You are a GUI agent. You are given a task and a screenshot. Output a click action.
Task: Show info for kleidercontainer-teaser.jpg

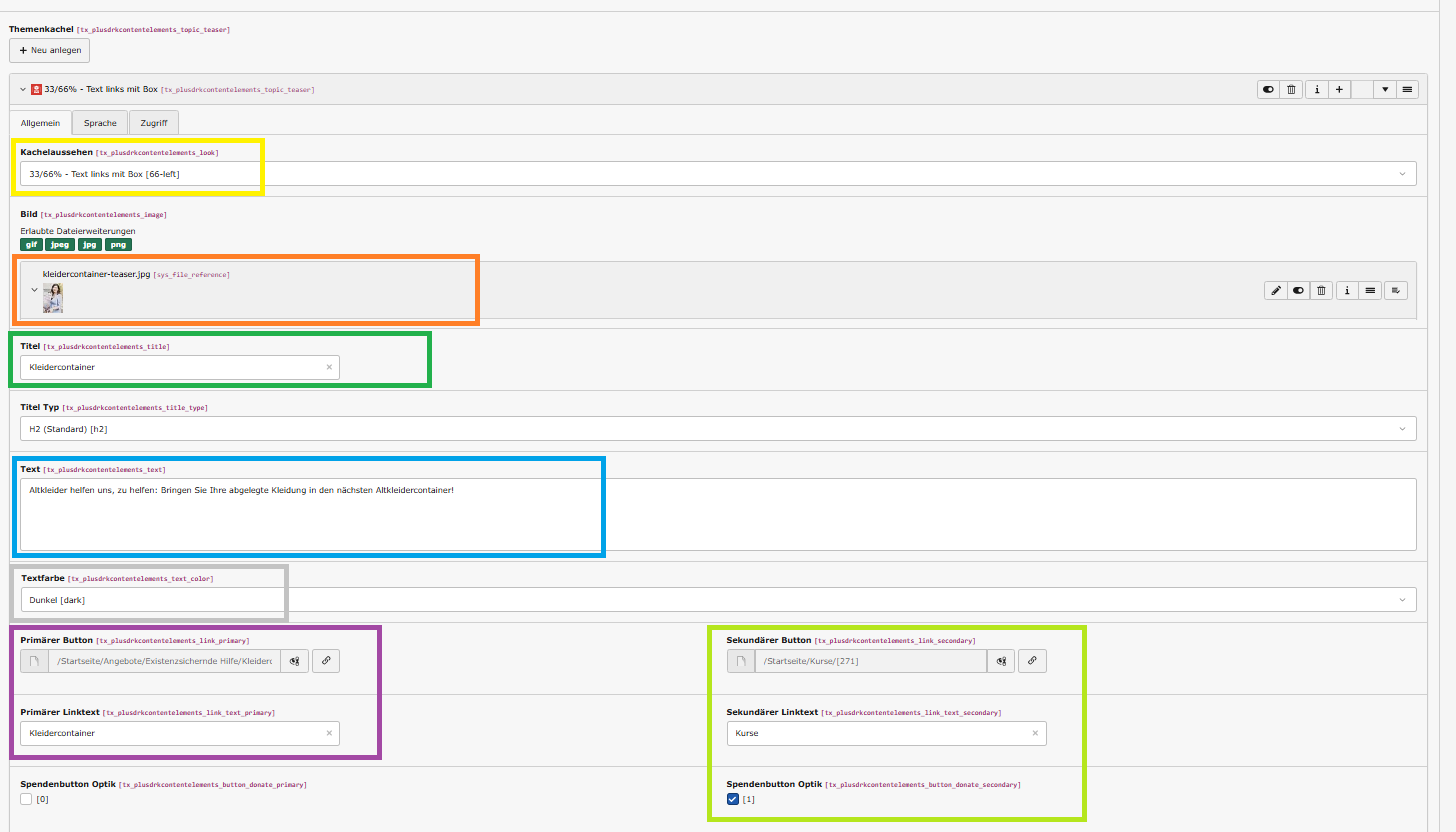point(1348,290)
